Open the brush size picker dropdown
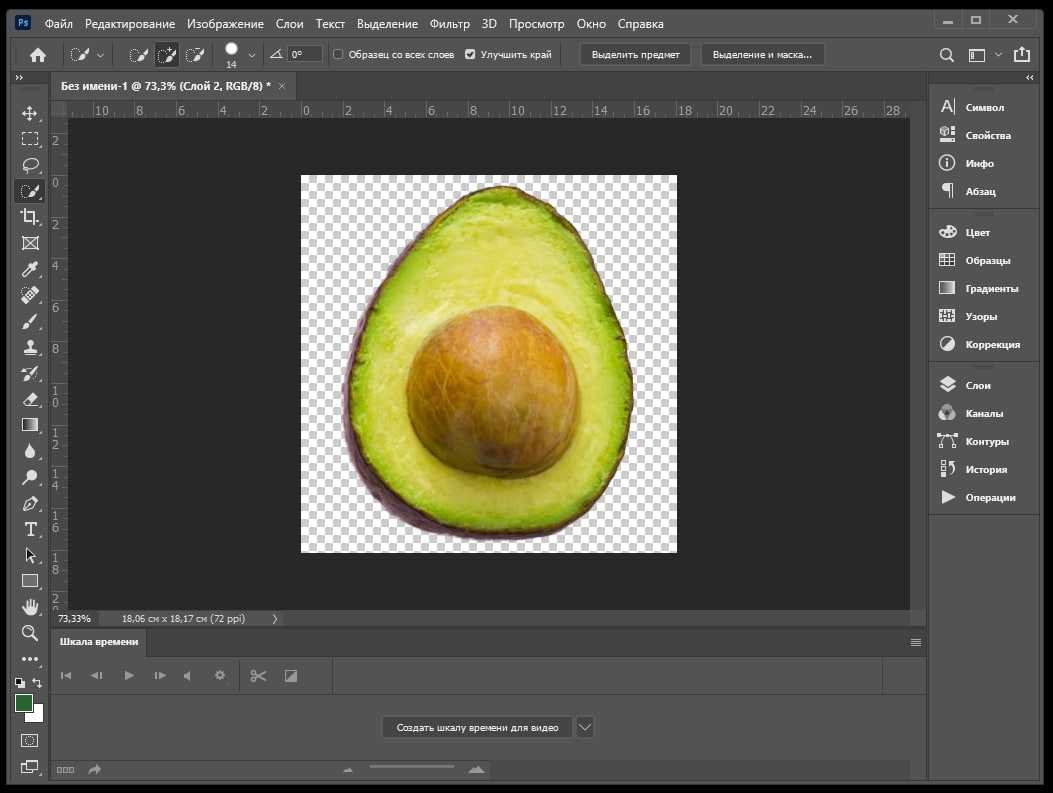The height and width of the screenshot is (793, 1053). 251,55
